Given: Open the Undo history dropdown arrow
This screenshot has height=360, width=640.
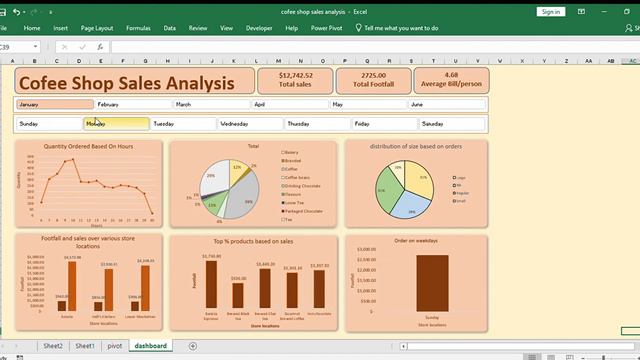Looking at the screenshot, I should click(x=24, y=12).
